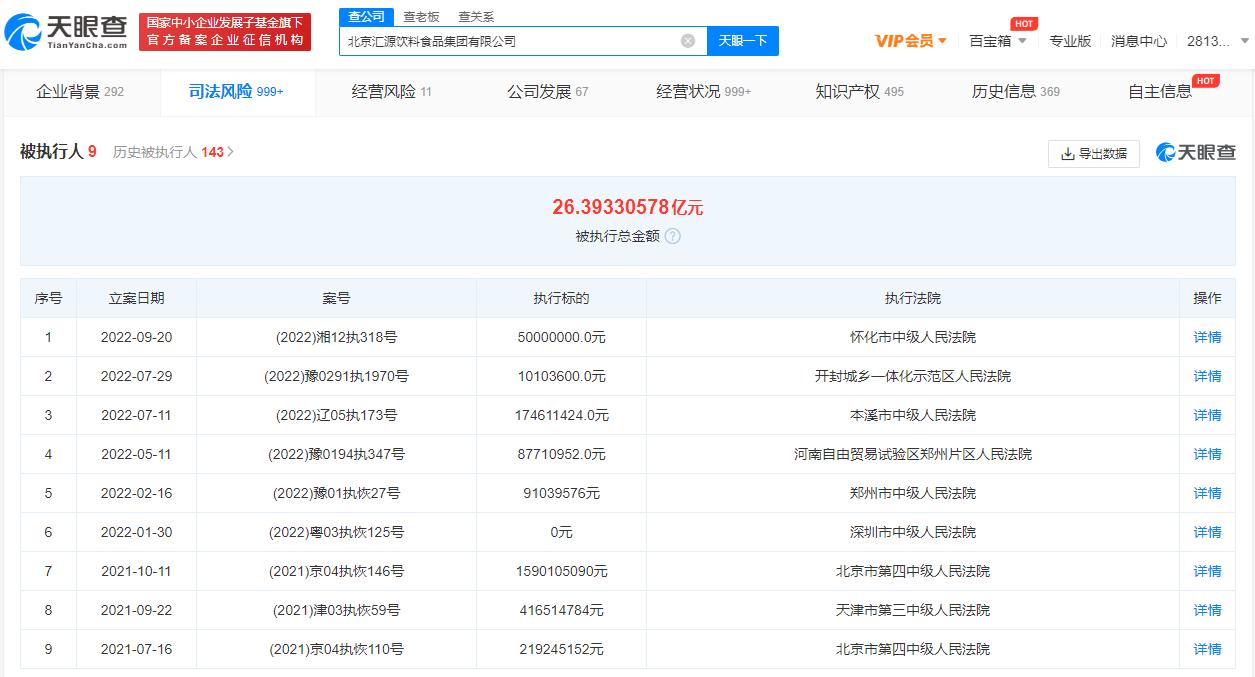Click the amount 10103600.0元
The height and width of the screenshot is (677, 1255).
coord(562,376)
